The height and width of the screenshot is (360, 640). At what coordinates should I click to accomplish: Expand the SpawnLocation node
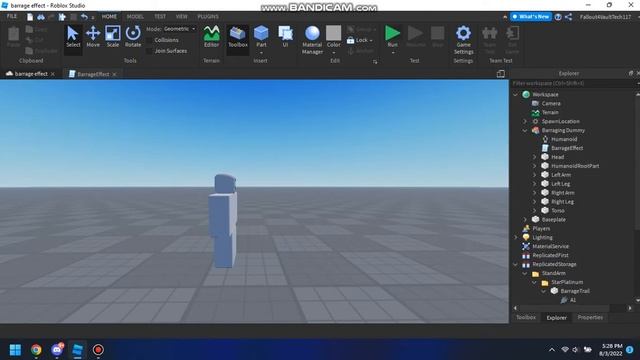[525, 121]
